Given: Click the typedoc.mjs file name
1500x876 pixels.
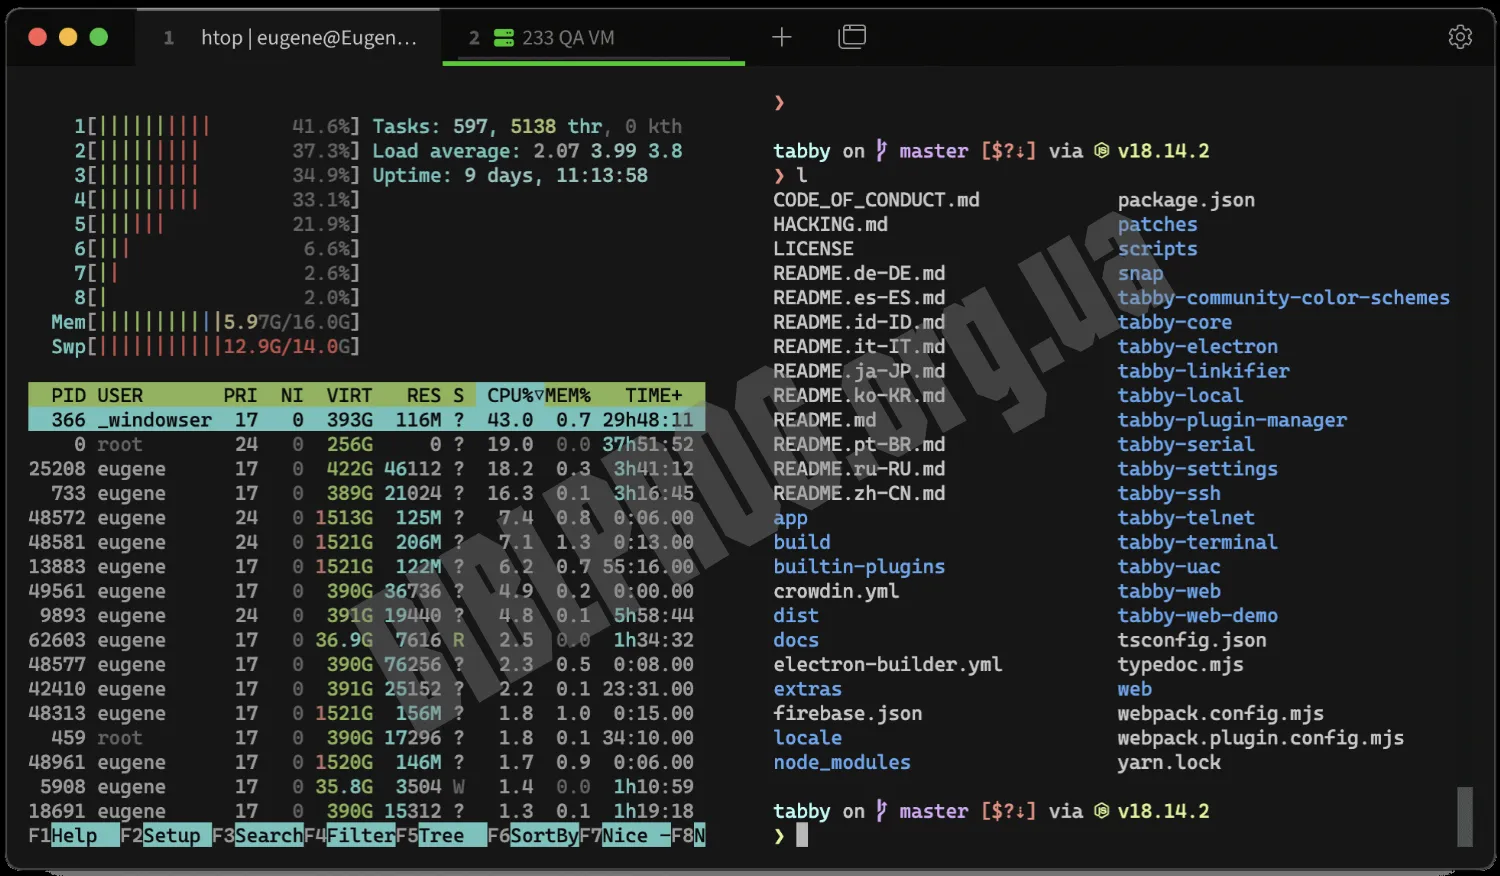Looking at the screenshot, I should pyautogui.click(x=1180, y=665).
